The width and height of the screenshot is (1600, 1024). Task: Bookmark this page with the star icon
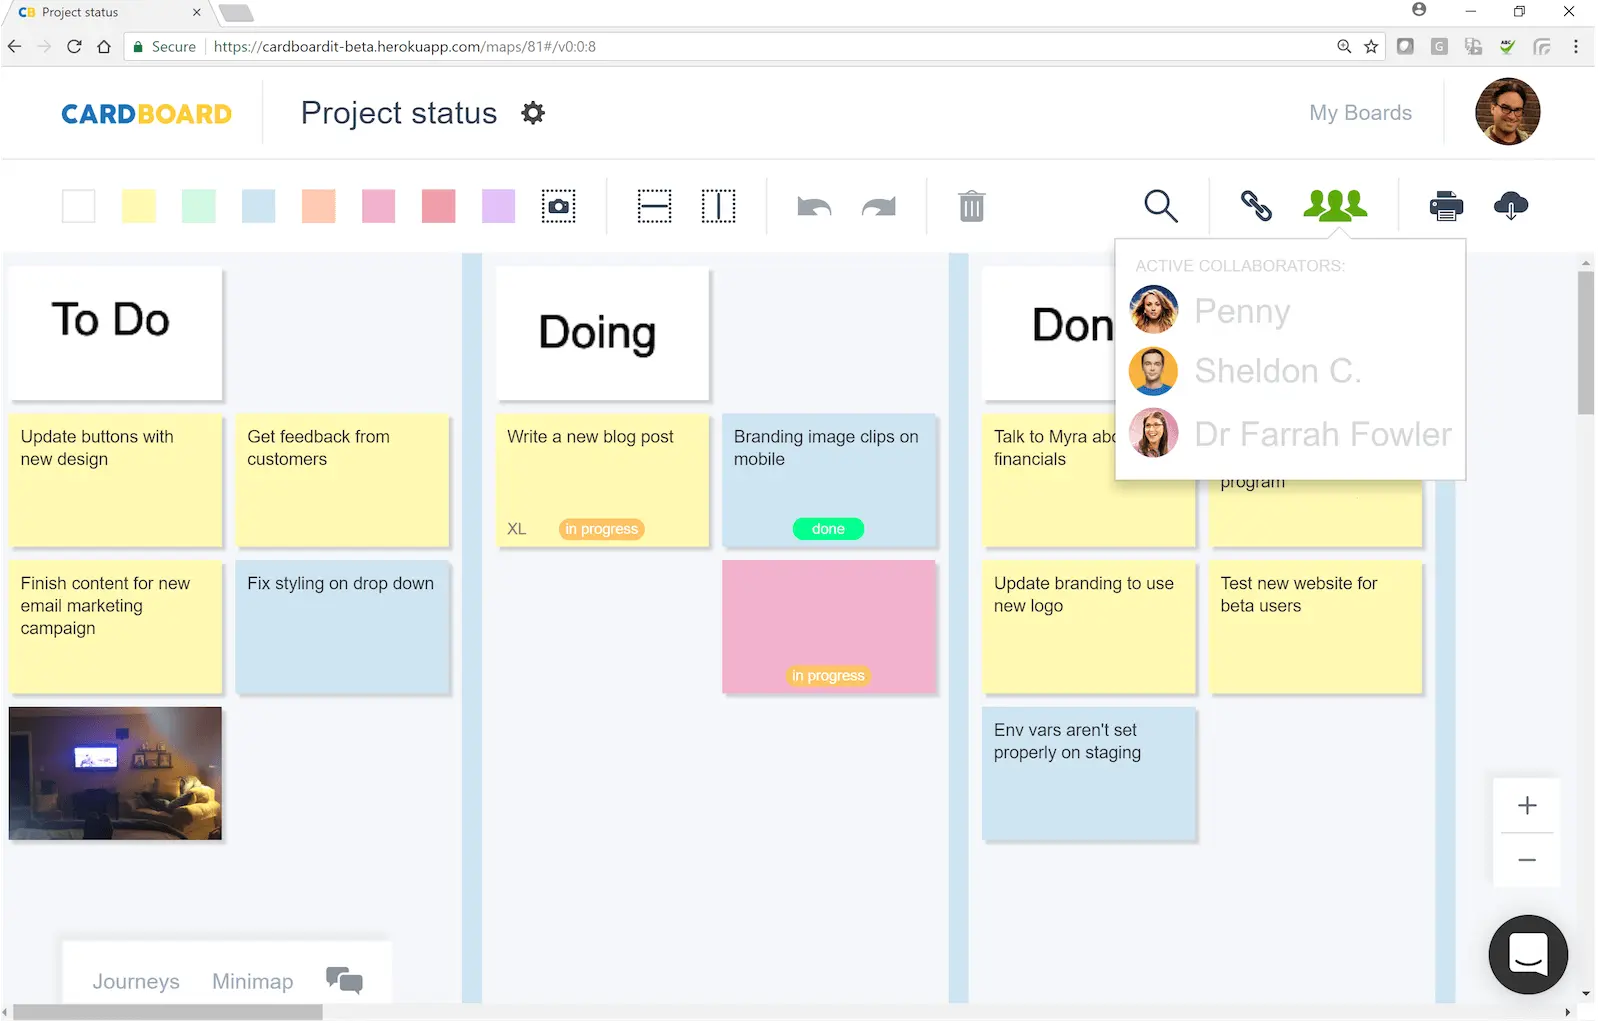point(1369,46)
